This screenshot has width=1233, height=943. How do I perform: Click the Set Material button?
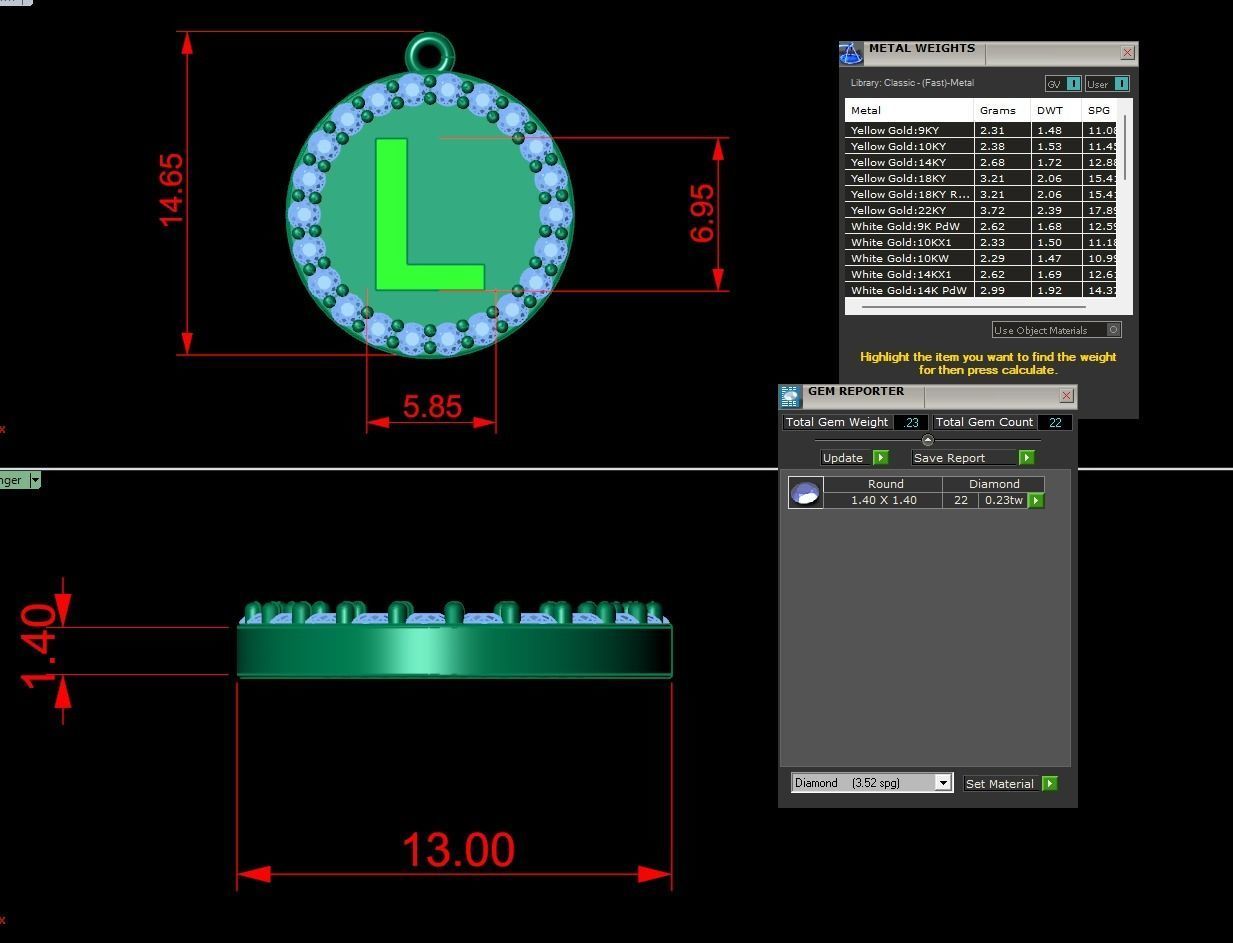click(x=1001, y=784)
